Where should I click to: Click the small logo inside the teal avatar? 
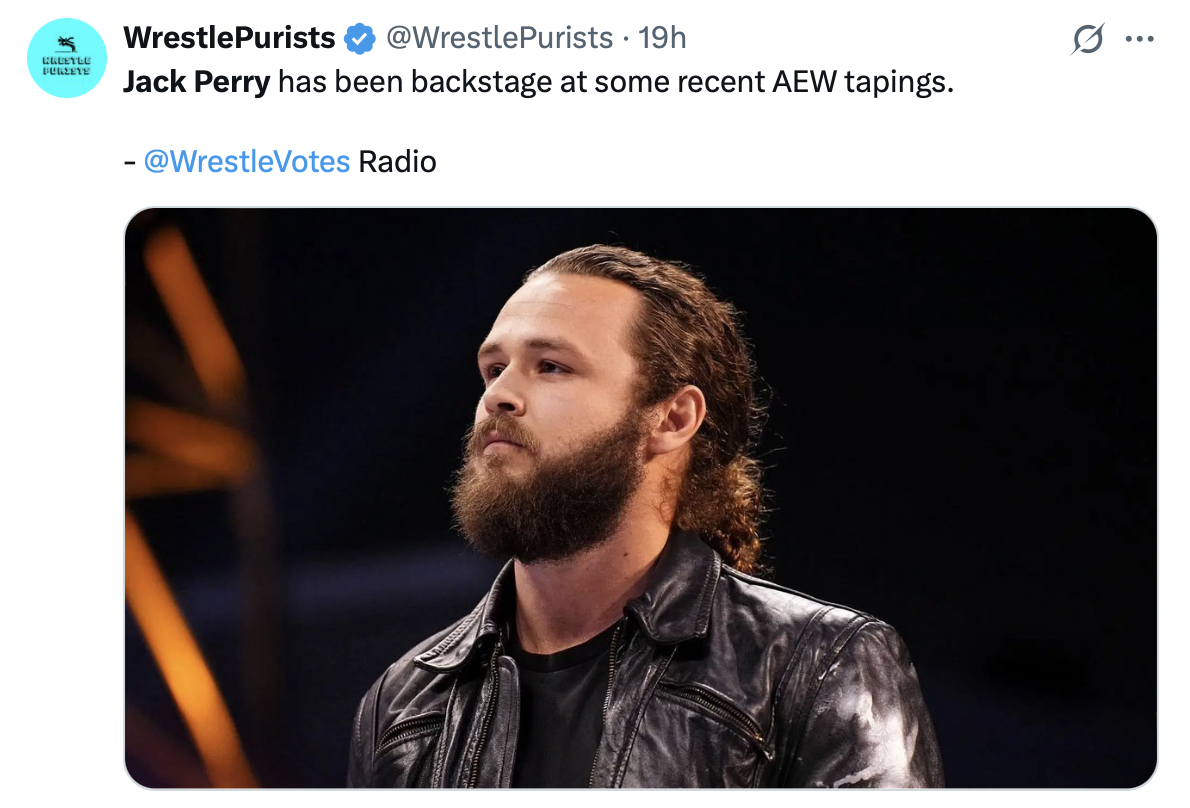(x=67, y=56)
